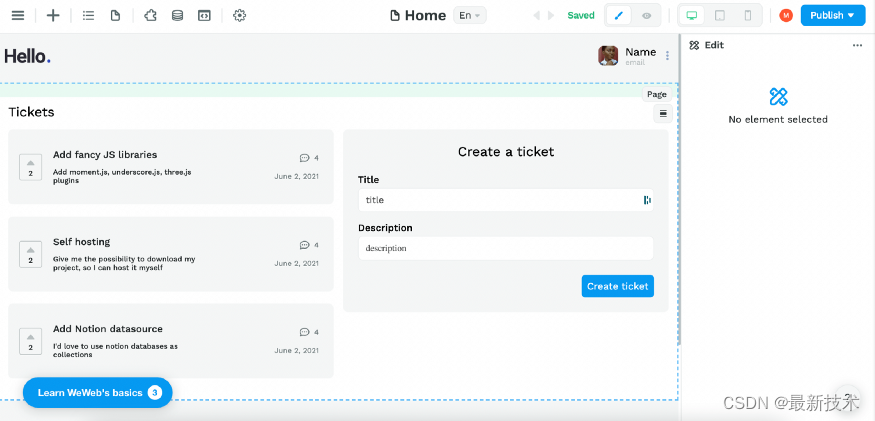
Task: Open the Publish dropdown button
Action: [x=833, y=15]
